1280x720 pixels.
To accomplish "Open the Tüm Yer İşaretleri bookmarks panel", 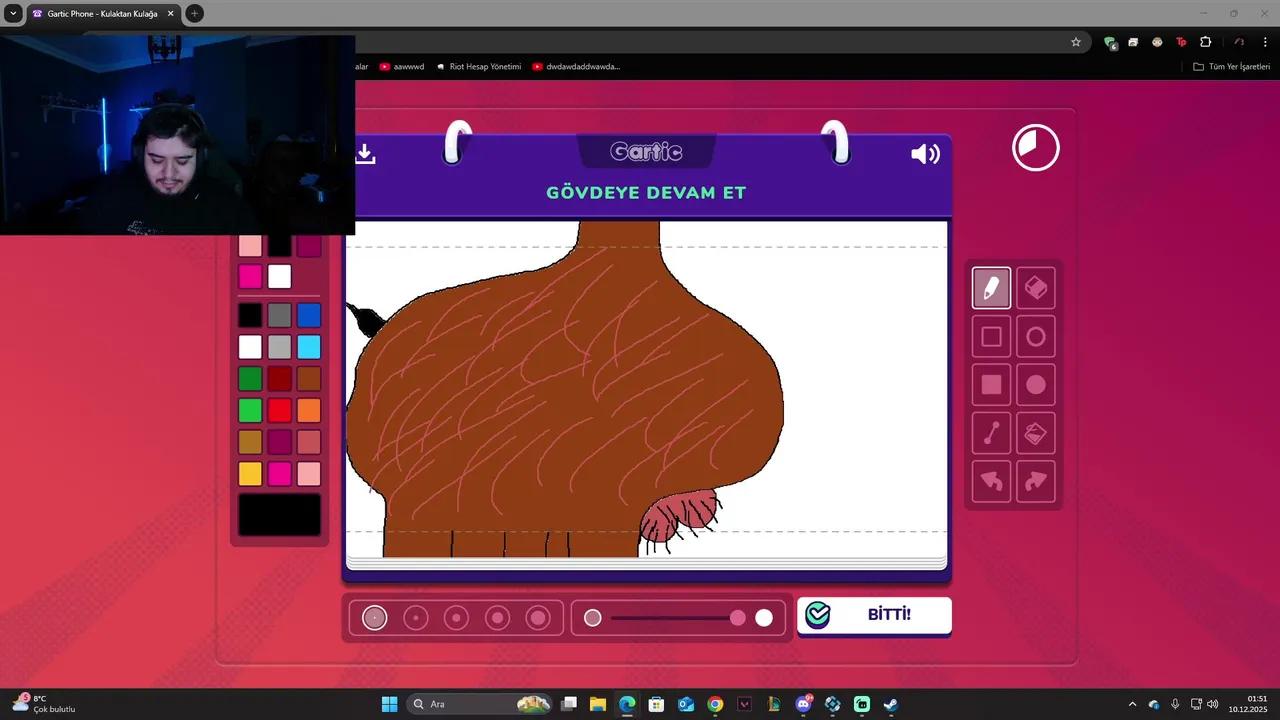I will pos(1231,66).
